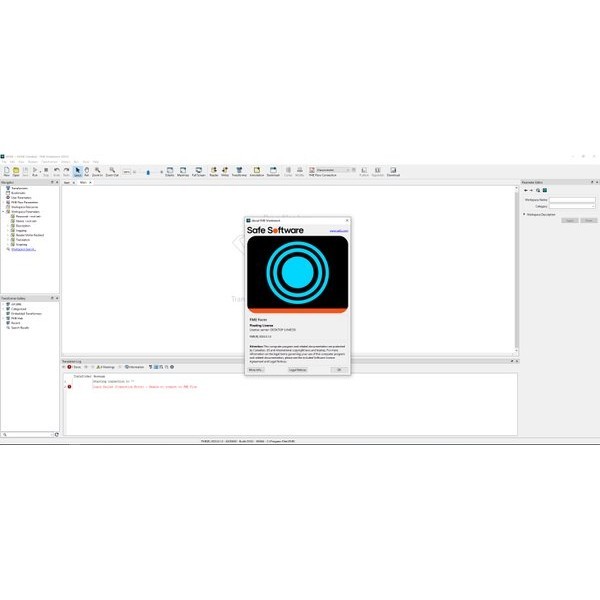Open the Run button dropdown arrow
Viewport: 600px width, 600px height.
click(x=40, y=172)
